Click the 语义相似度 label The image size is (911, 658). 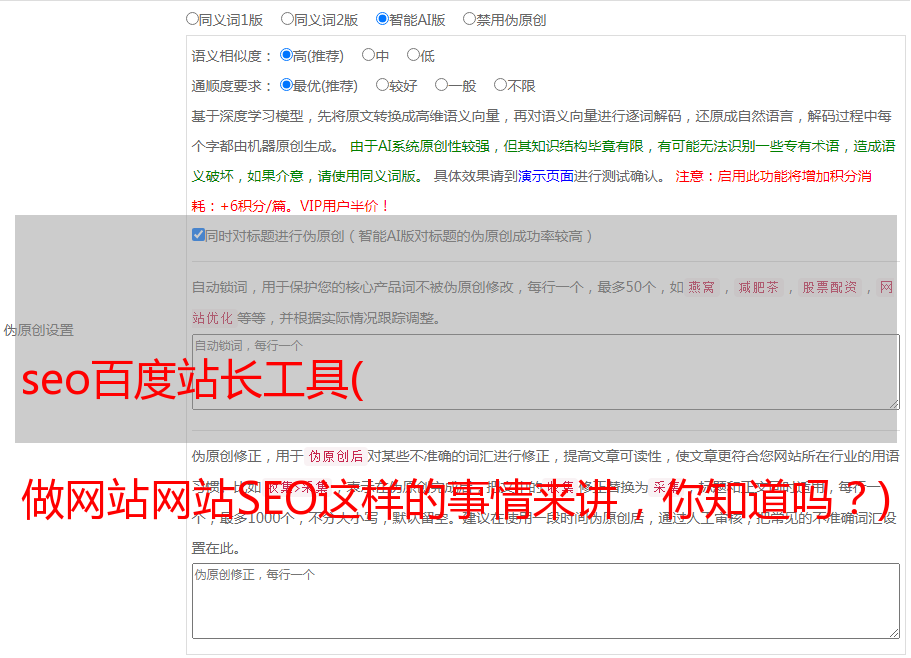point(231,56)
